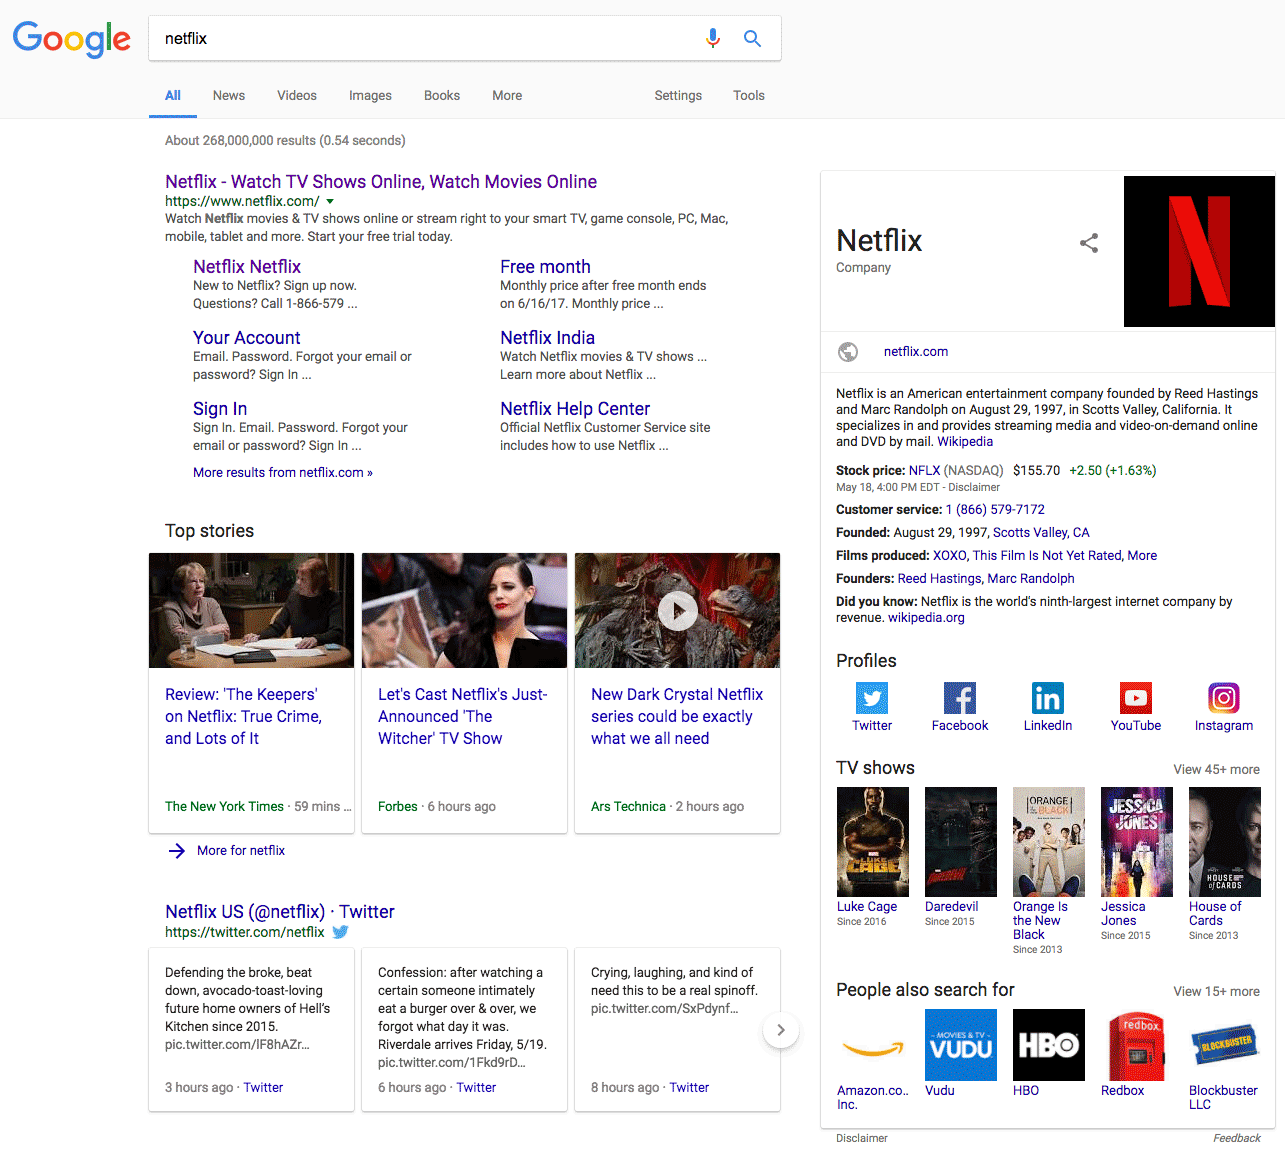Open Netflix Twitter profile icon

[x=872, y=698]
